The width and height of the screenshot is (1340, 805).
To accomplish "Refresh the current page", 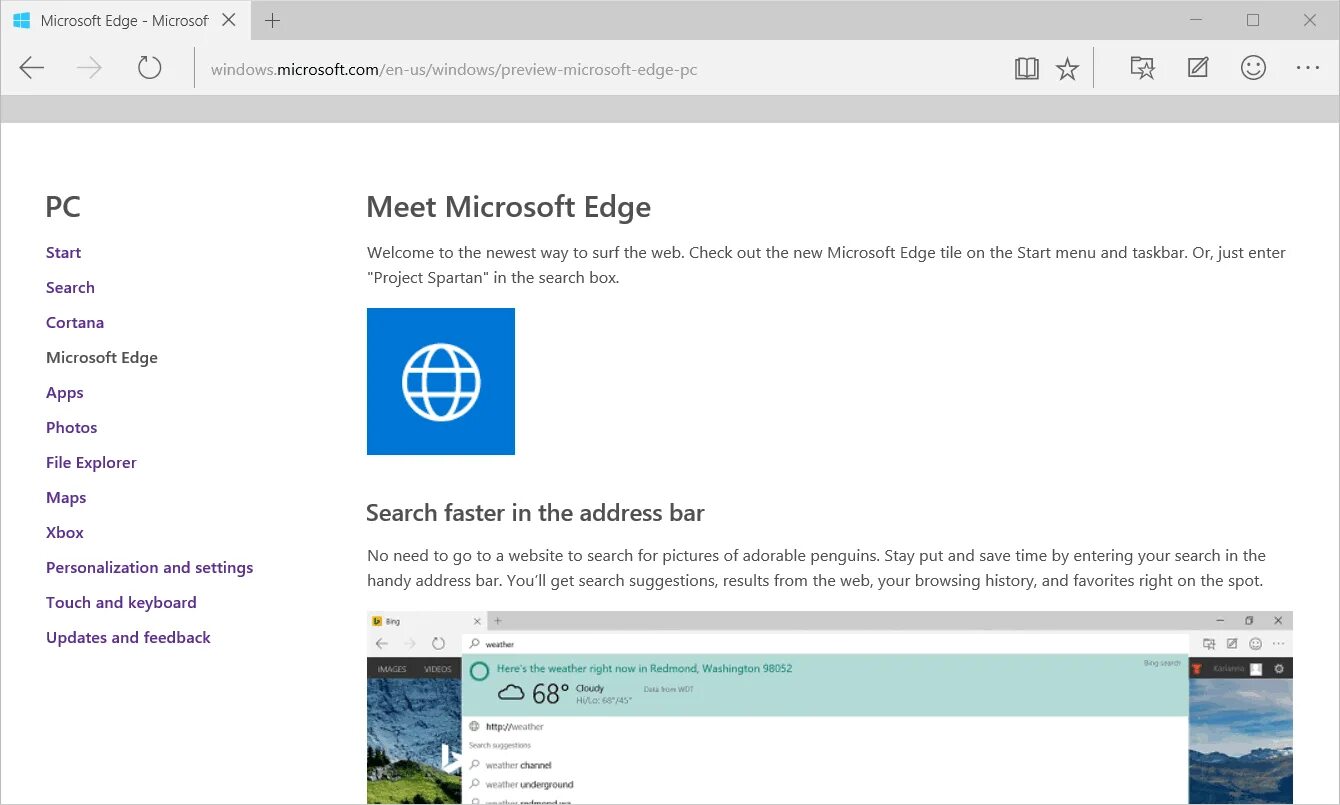I will (x=149, y=68).
